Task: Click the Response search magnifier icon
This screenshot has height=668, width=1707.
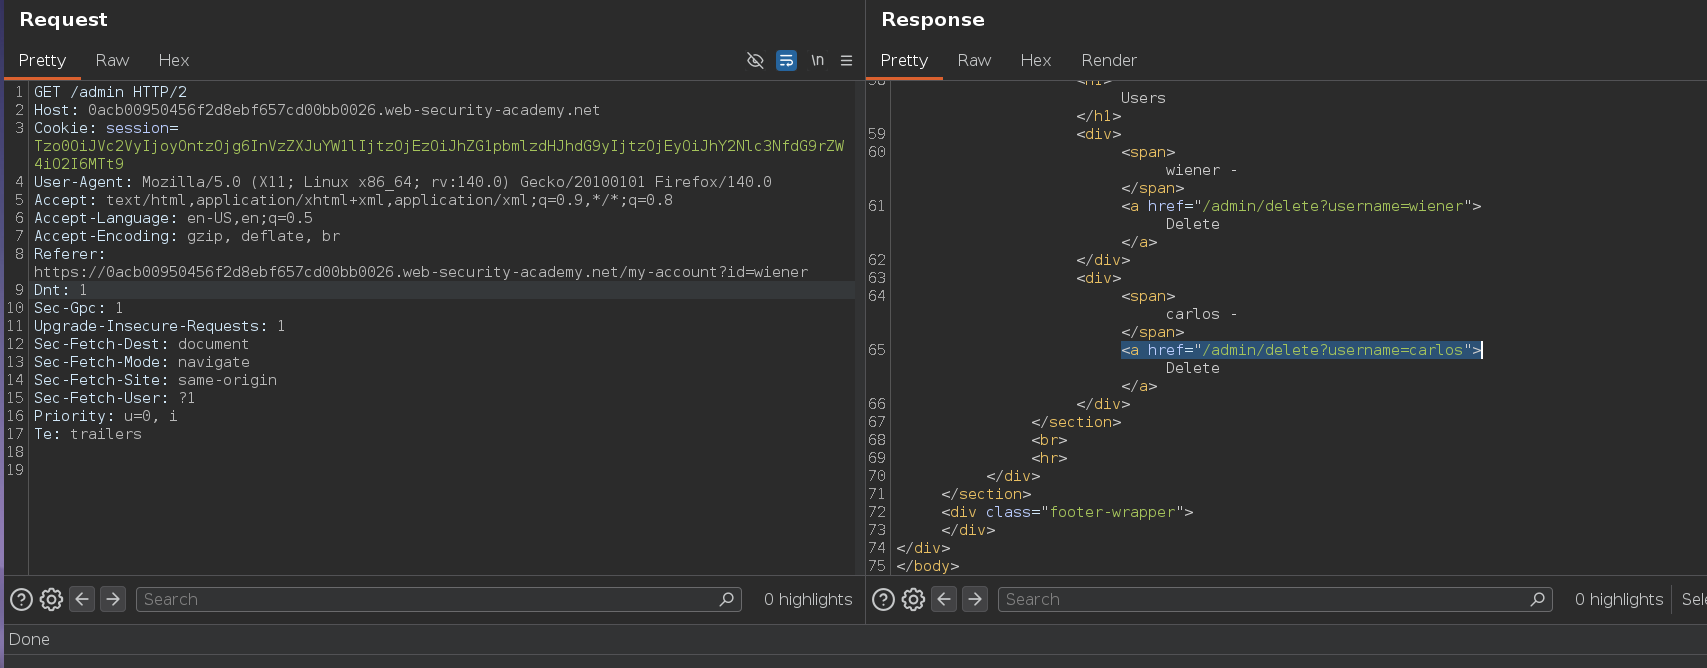Action: pos(1538,599)
